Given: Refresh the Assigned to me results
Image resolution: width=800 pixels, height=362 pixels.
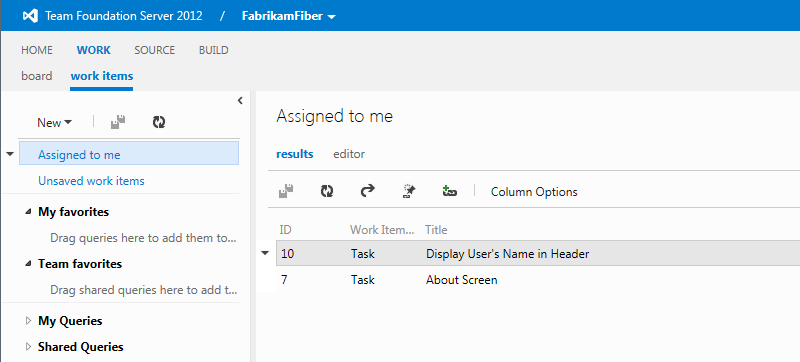Looking at the screenshot, I should 327,191.
